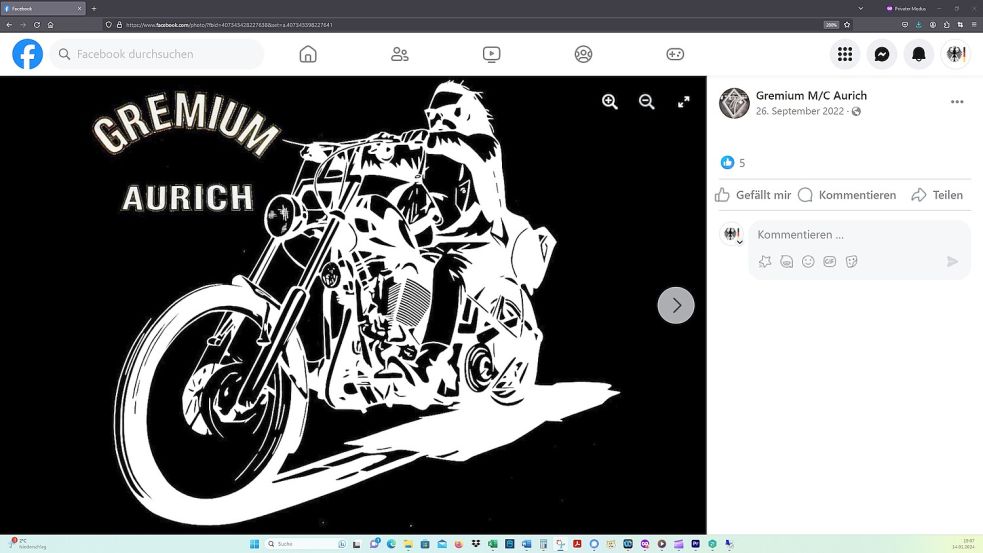The width and height of the screenshot is (983, 553).
Task: Send the comment arrow
Action: point(952,261)
